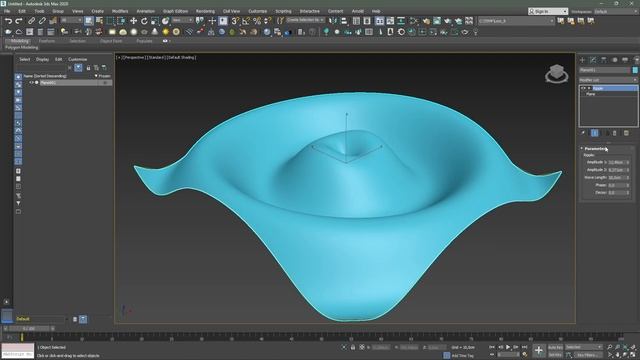Activate the Select Object tool
The width and height of the screenshot is (640, 360).
click(89, 21)
